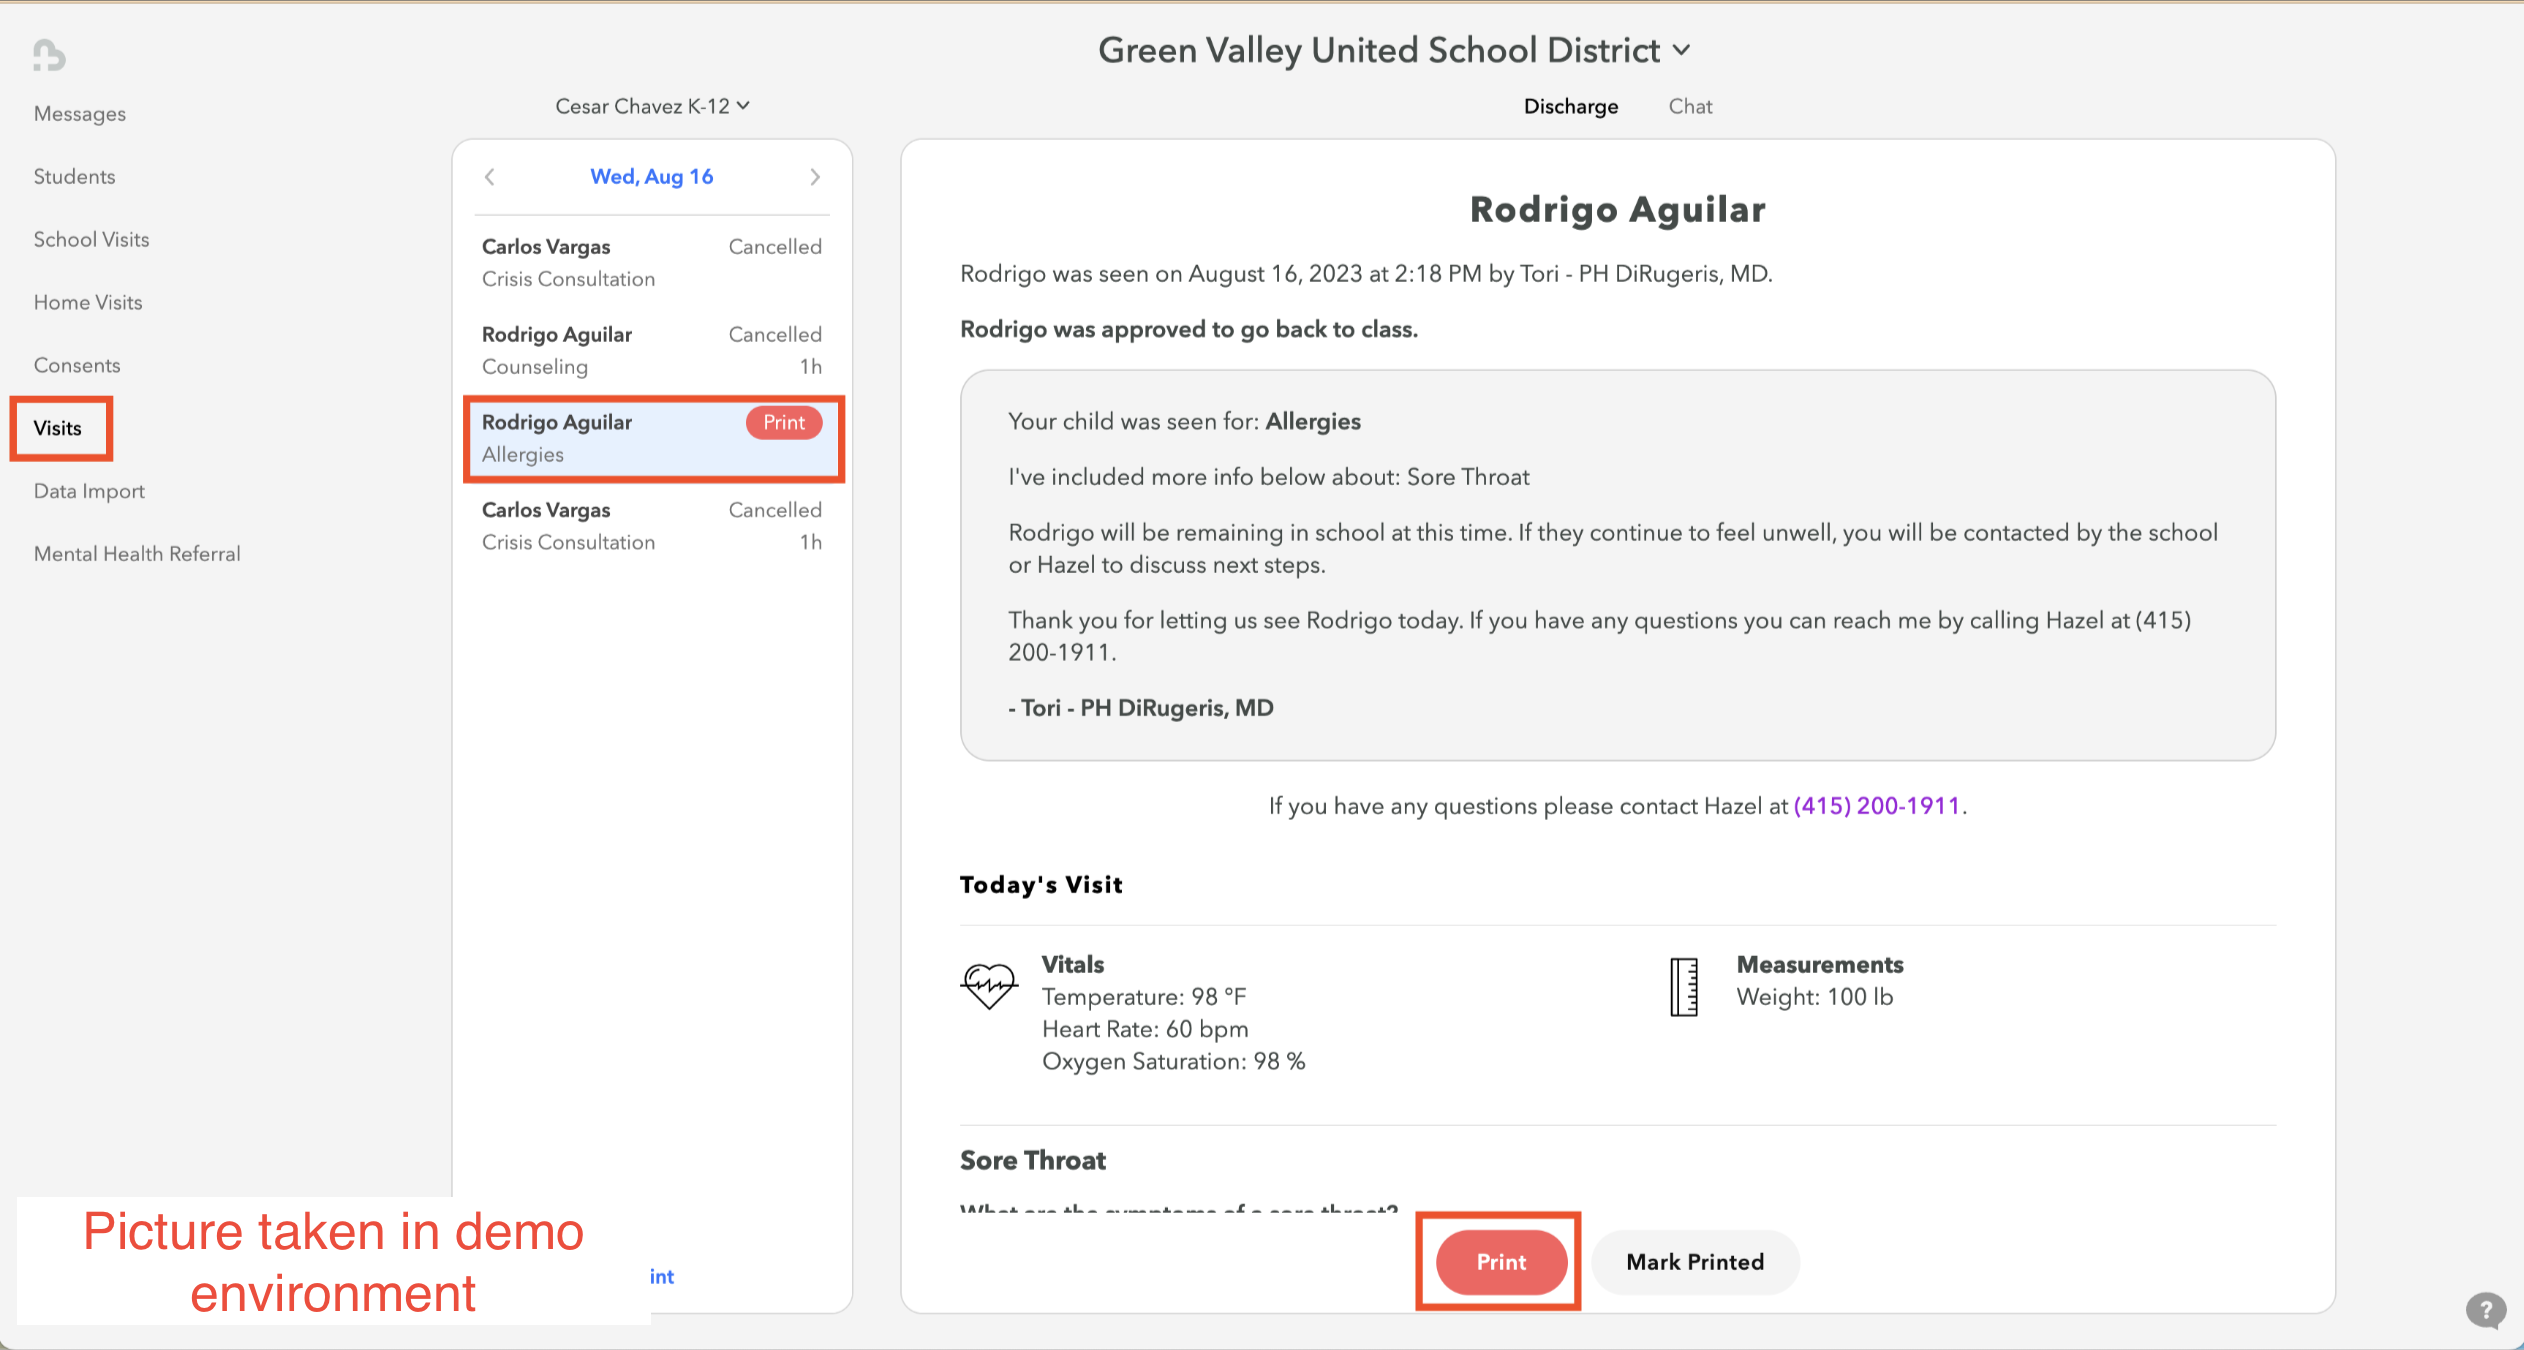The image size is (2524, 1350).
Task: Open Mental Health Referral in the sidebar
Action: pyautogui.click(x=137, y=554)
